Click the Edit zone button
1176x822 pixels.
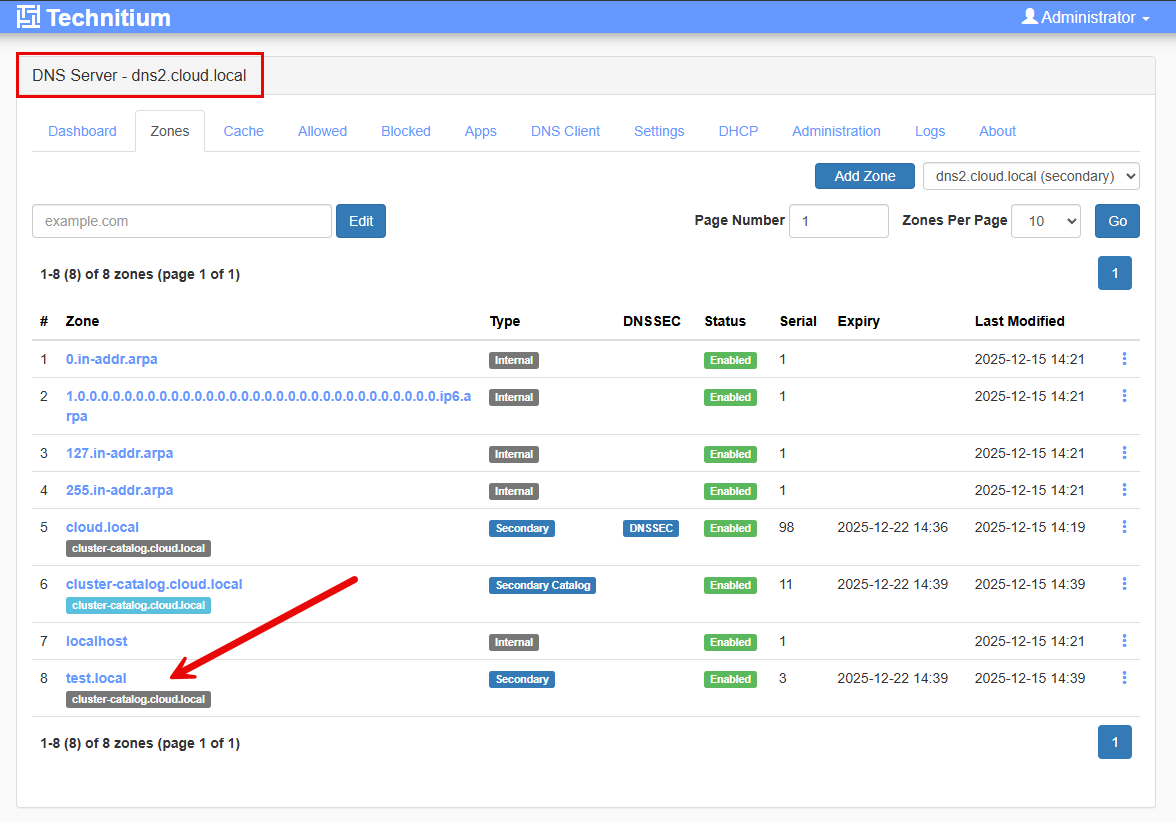coord(361,221)
